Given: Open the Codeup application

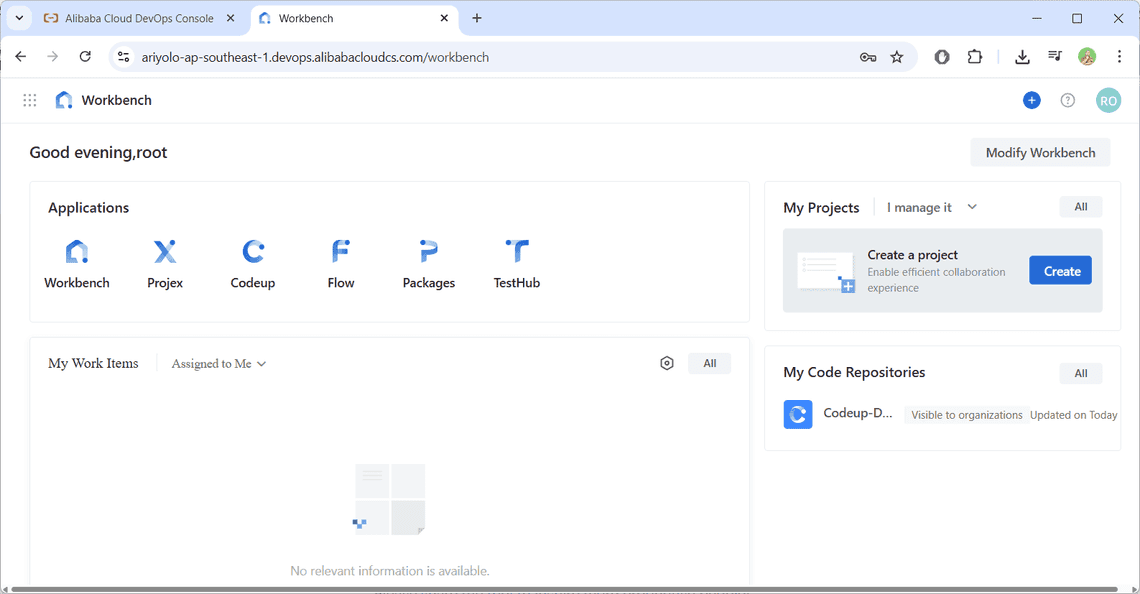Looking at the screenshot, I should tap(252, 262).
